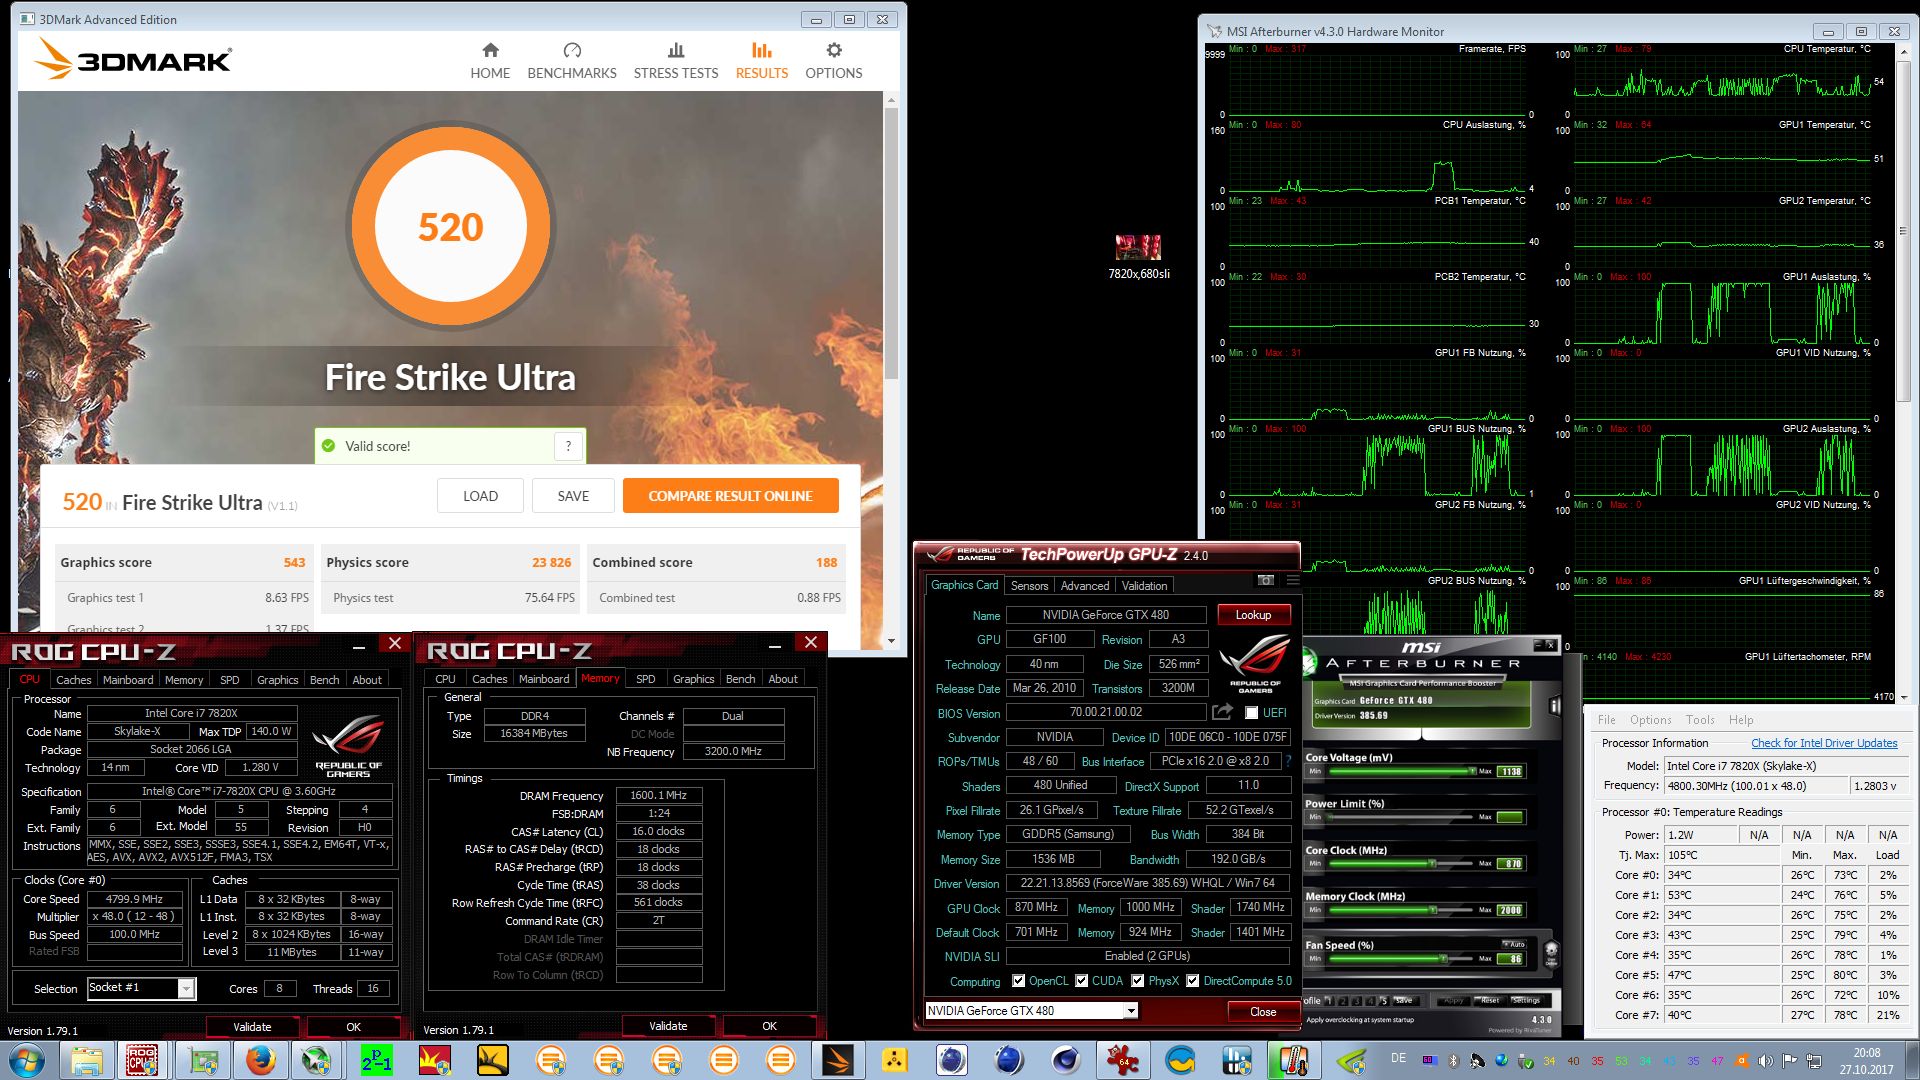Click the Afterburner Reset button
Image resolution: width=1920 pixels, height=1080 pixels.
1490,1000
